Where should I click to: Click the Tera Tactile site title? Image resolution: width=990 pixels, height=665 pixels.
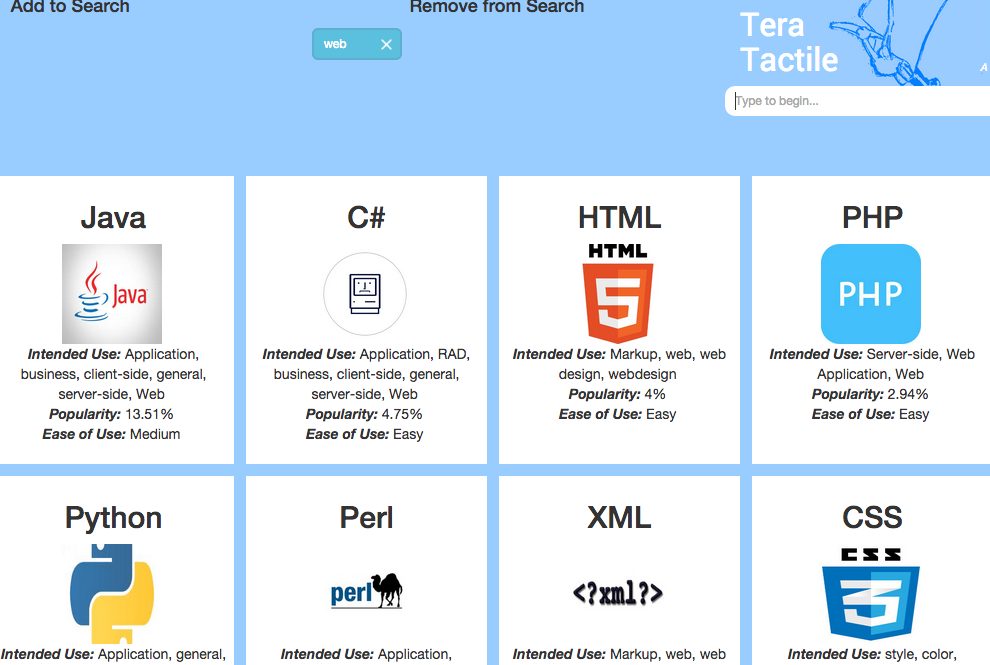[x=789, y=42]
